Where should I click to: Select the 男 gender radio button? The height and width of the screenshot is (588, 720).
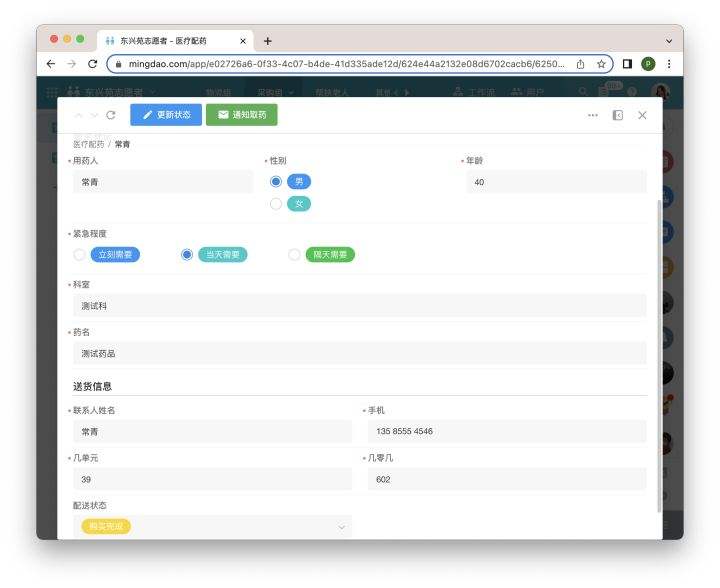(x=276, y=181)
